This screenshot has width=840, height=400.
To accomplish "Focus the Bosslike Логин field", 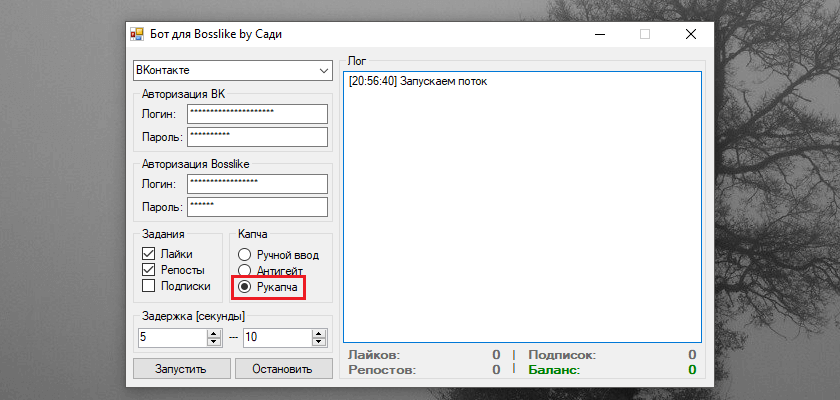I will (x=257, y=184).
